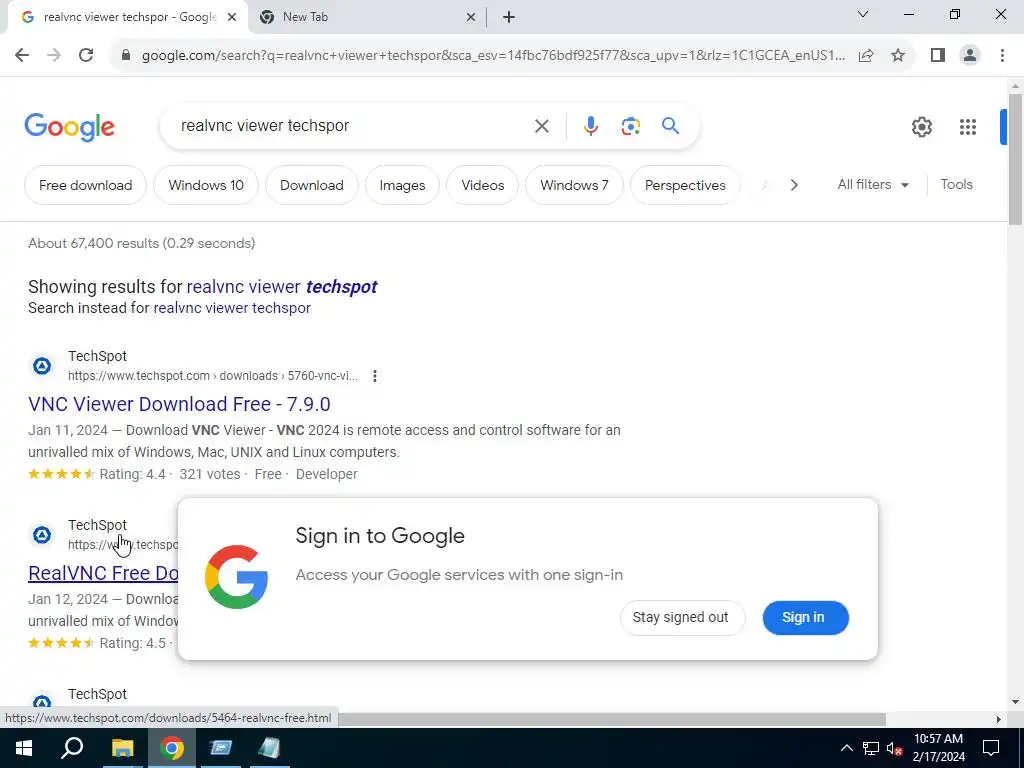Open the tab search dropdown arrow

click(x=863, y=14)
